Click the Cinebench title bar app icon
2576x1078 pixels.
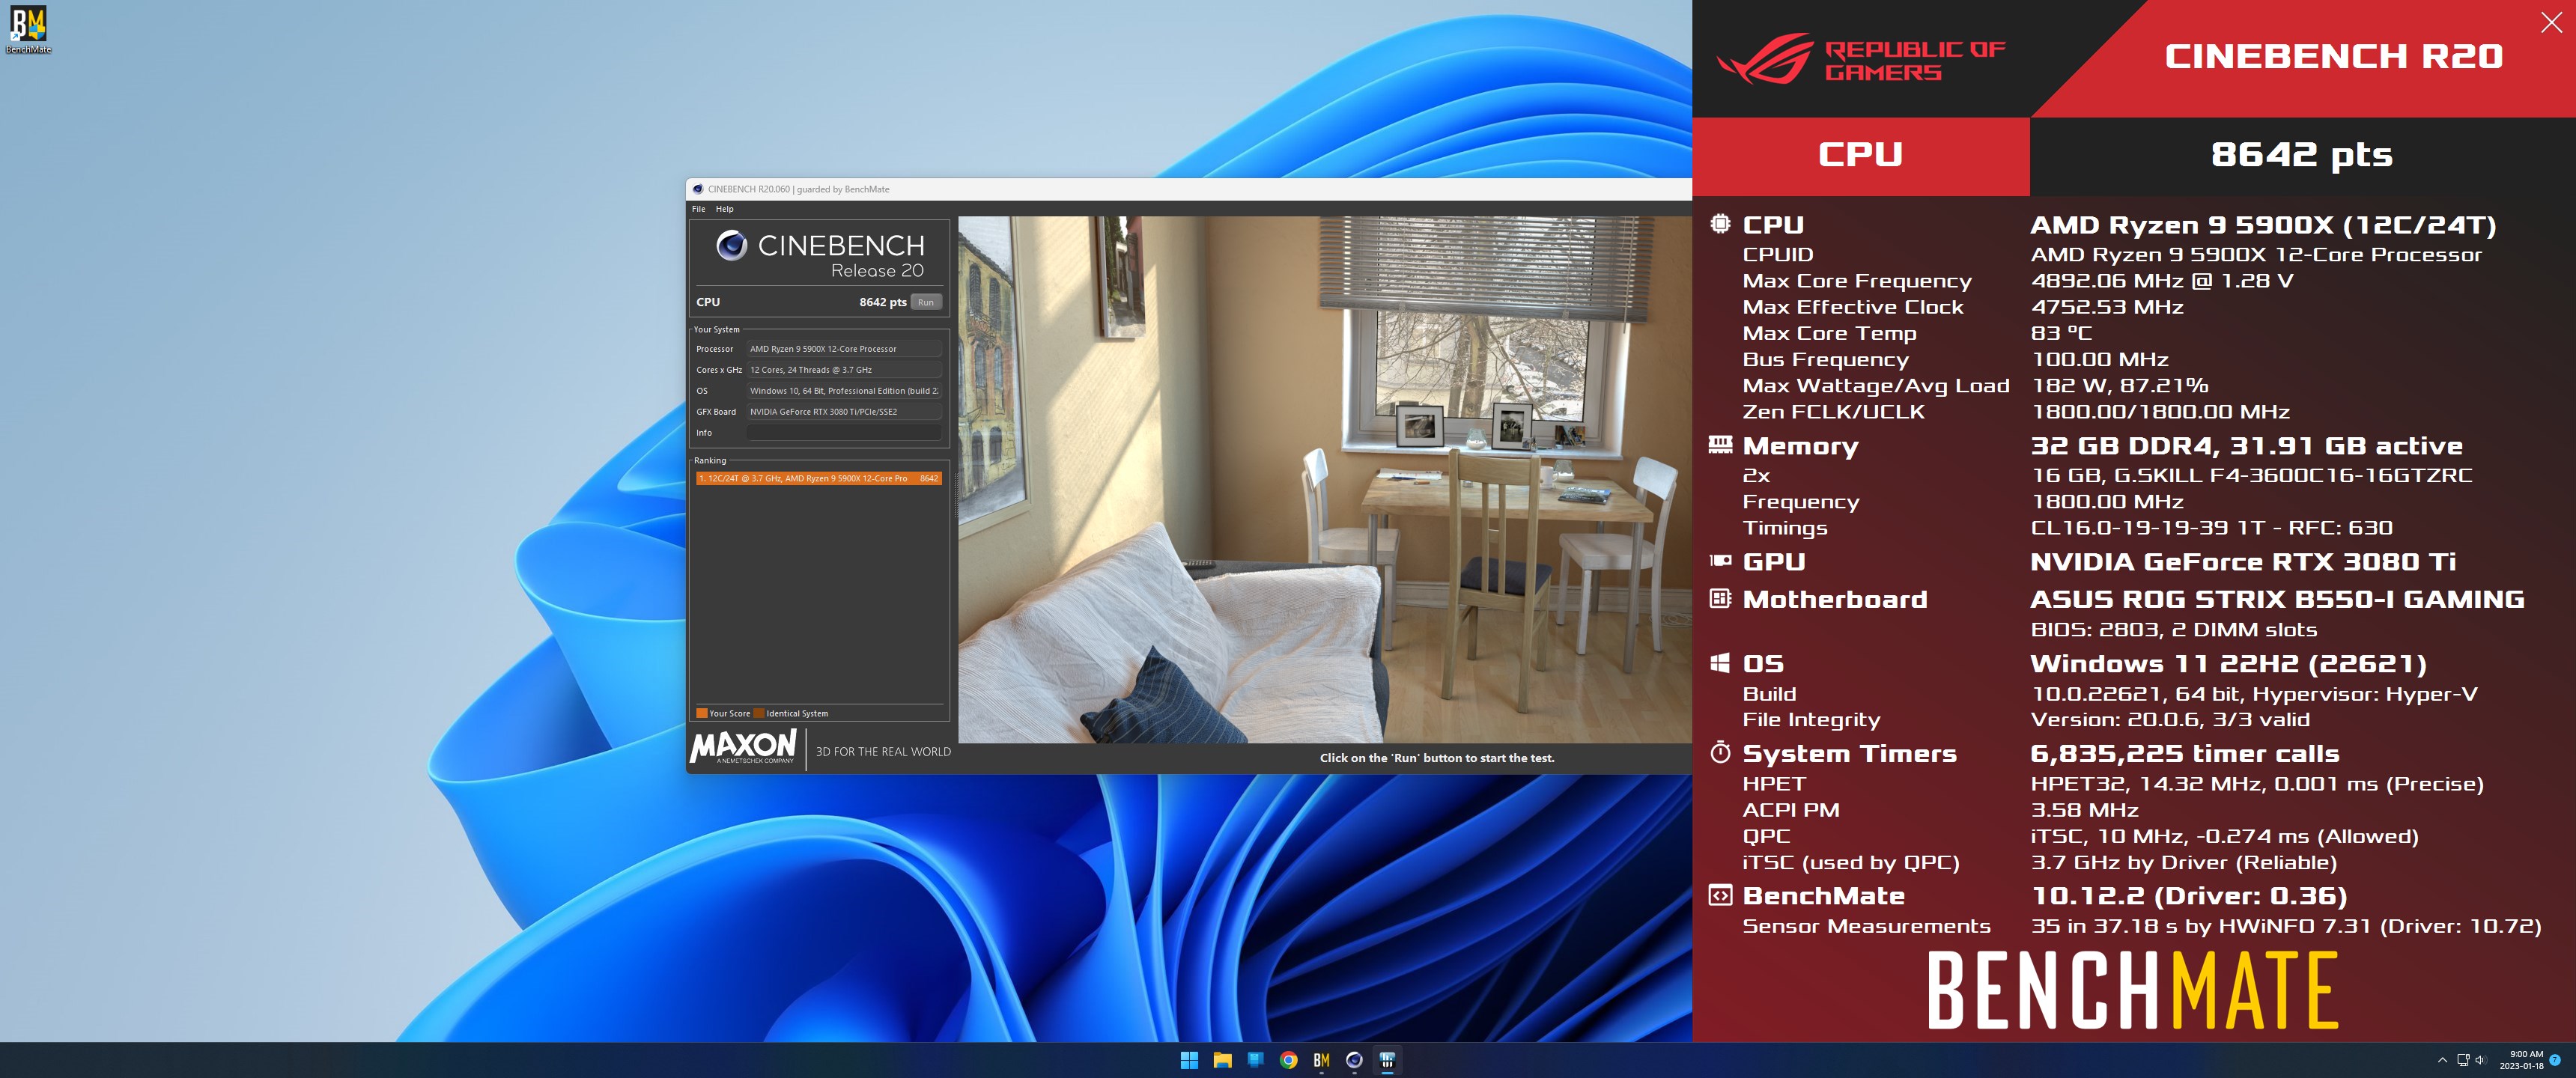[698, 189]
